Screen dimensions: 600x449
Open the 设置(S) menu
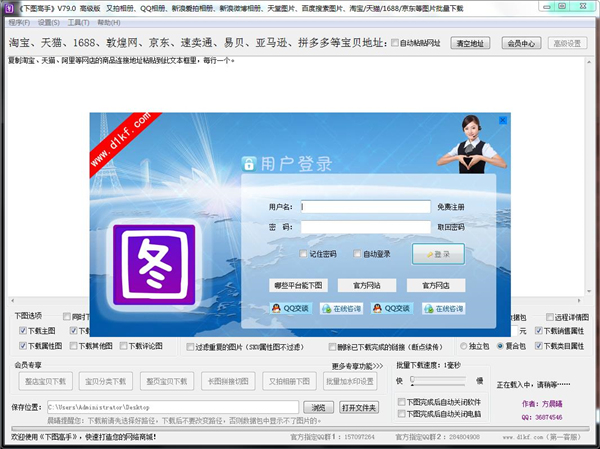pos(49,23)
